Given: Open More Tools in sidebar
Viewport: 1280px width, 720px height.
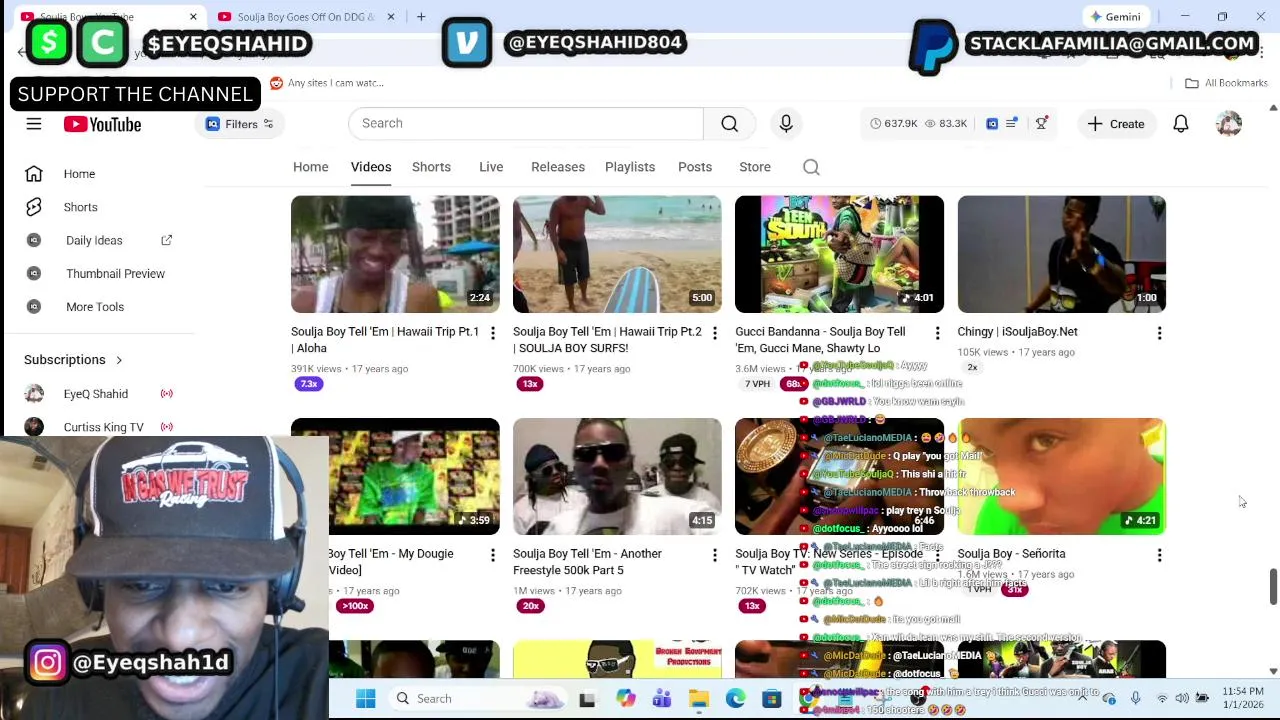Looking at the screenshot, I should [95, 307].
